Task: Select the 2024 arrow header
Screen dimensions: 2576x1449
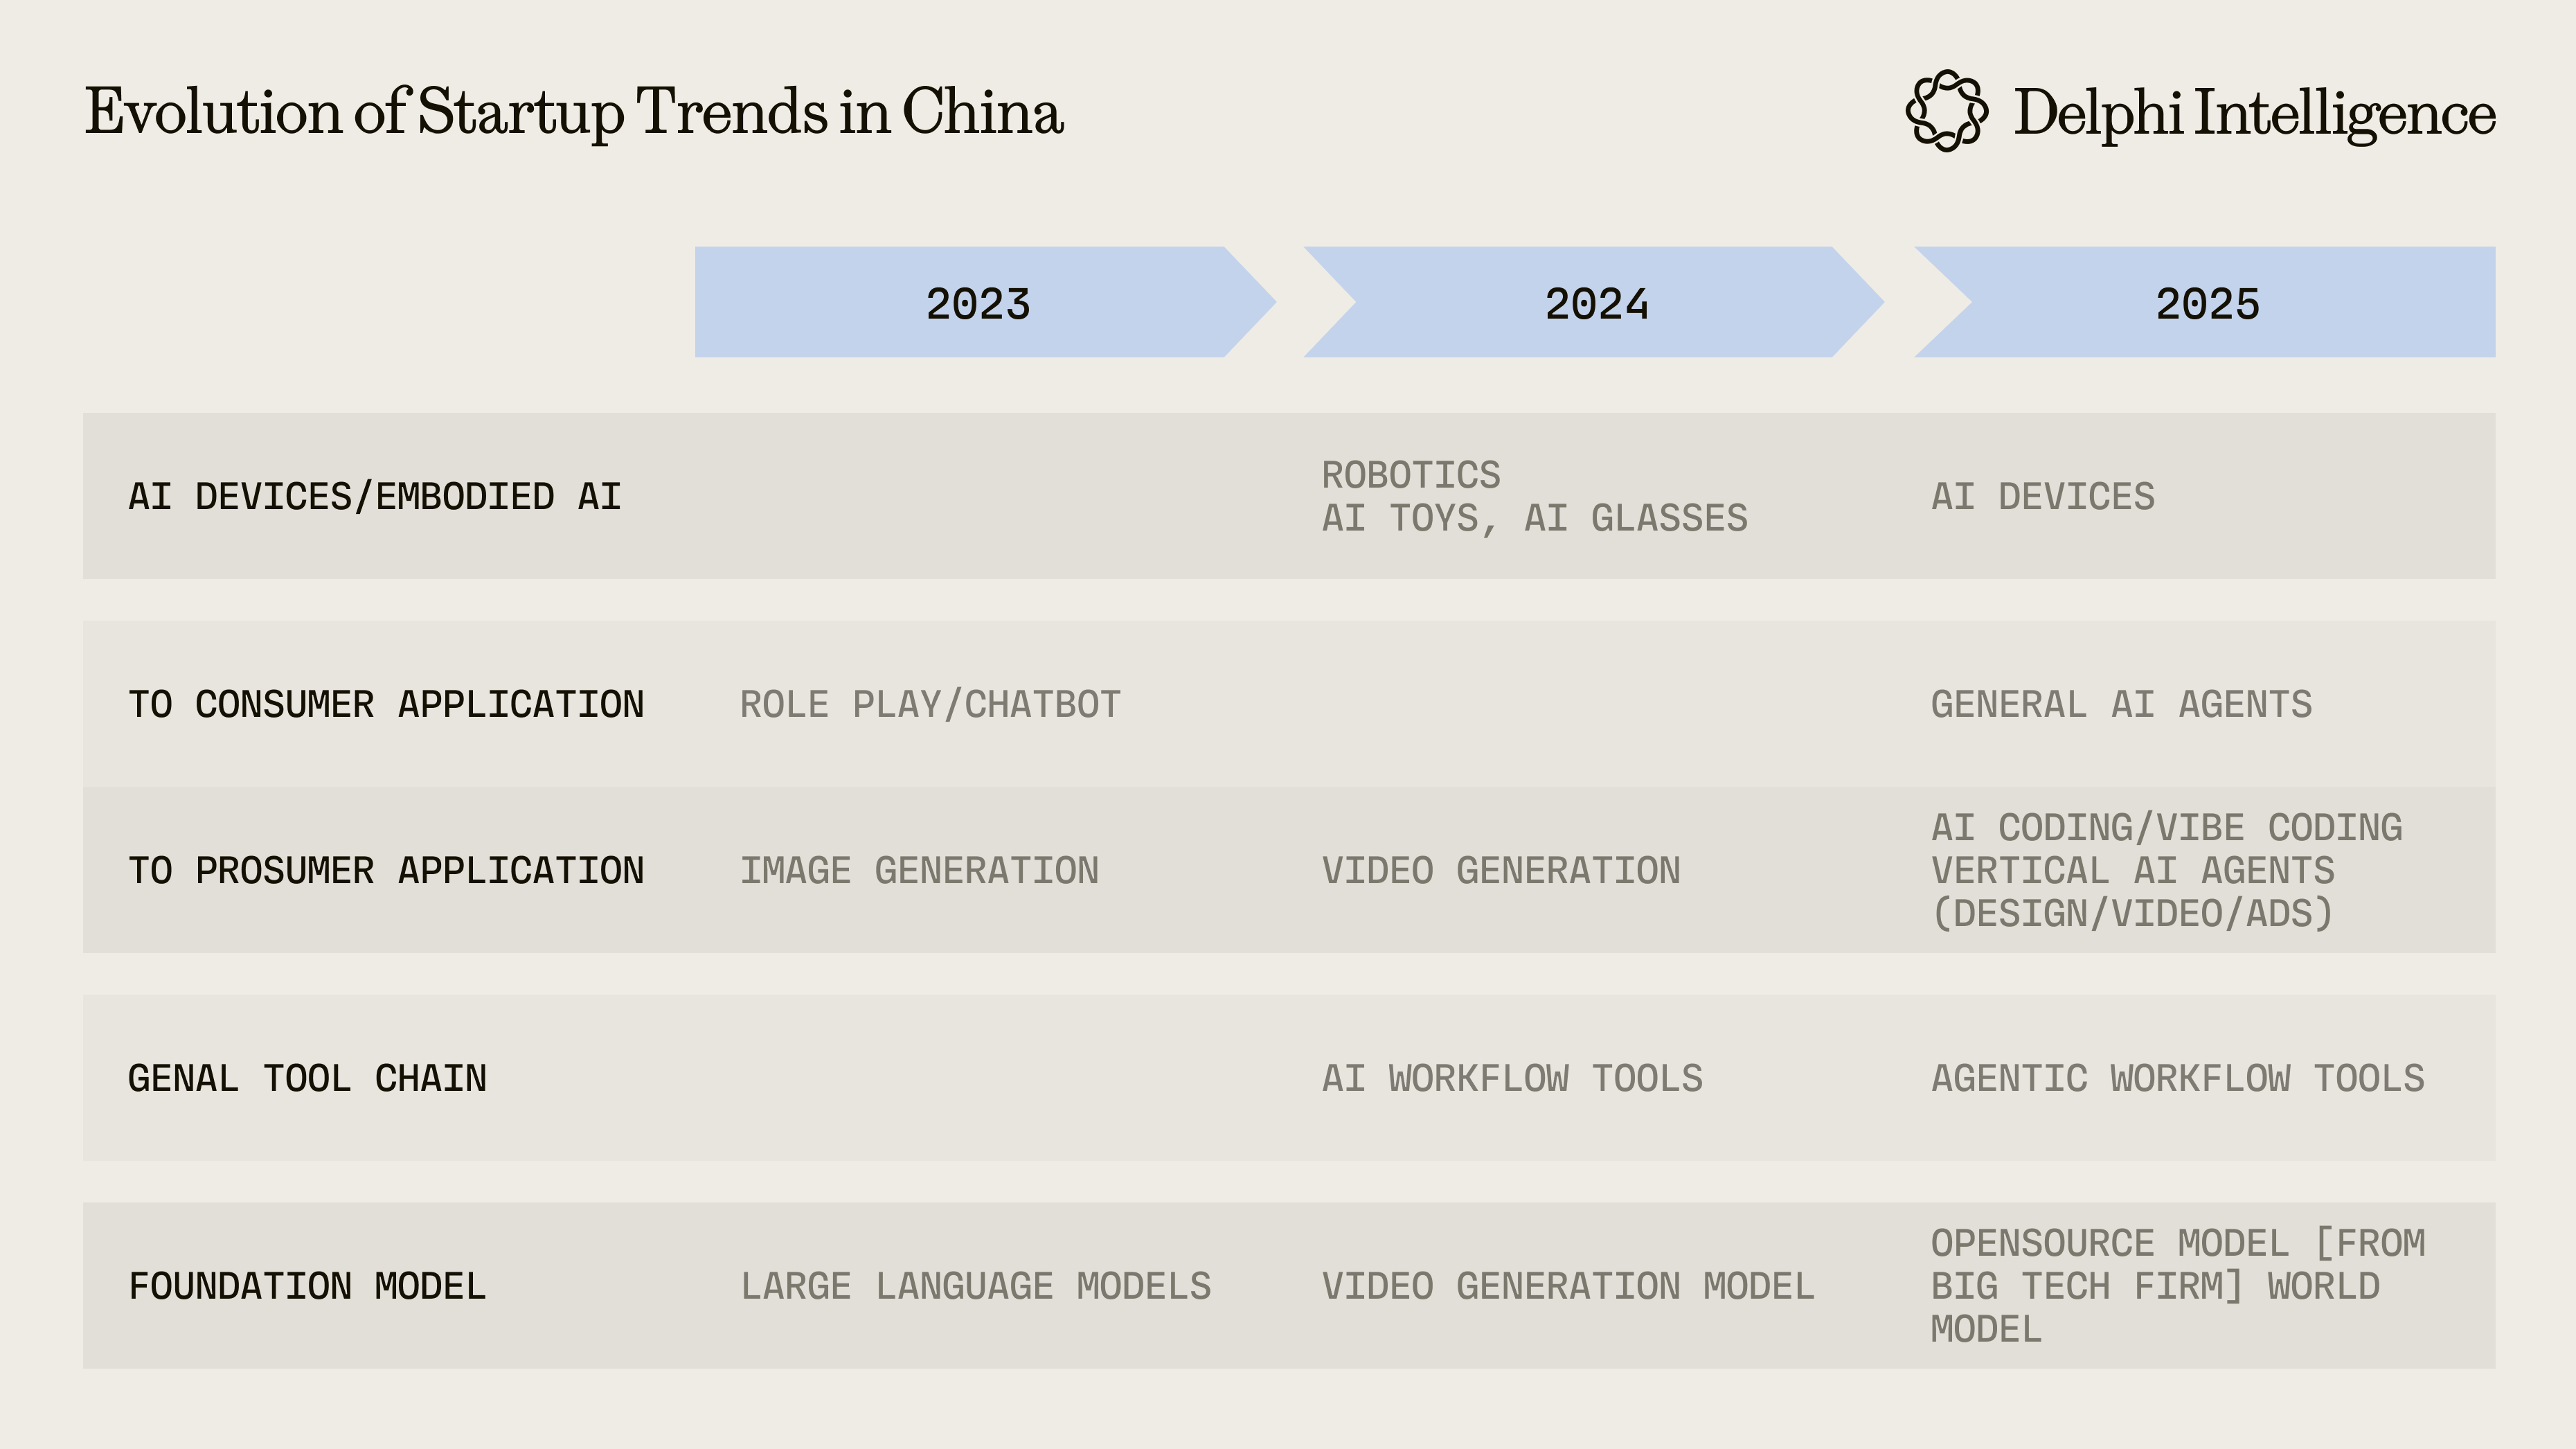Action: tap(1596, 303)
